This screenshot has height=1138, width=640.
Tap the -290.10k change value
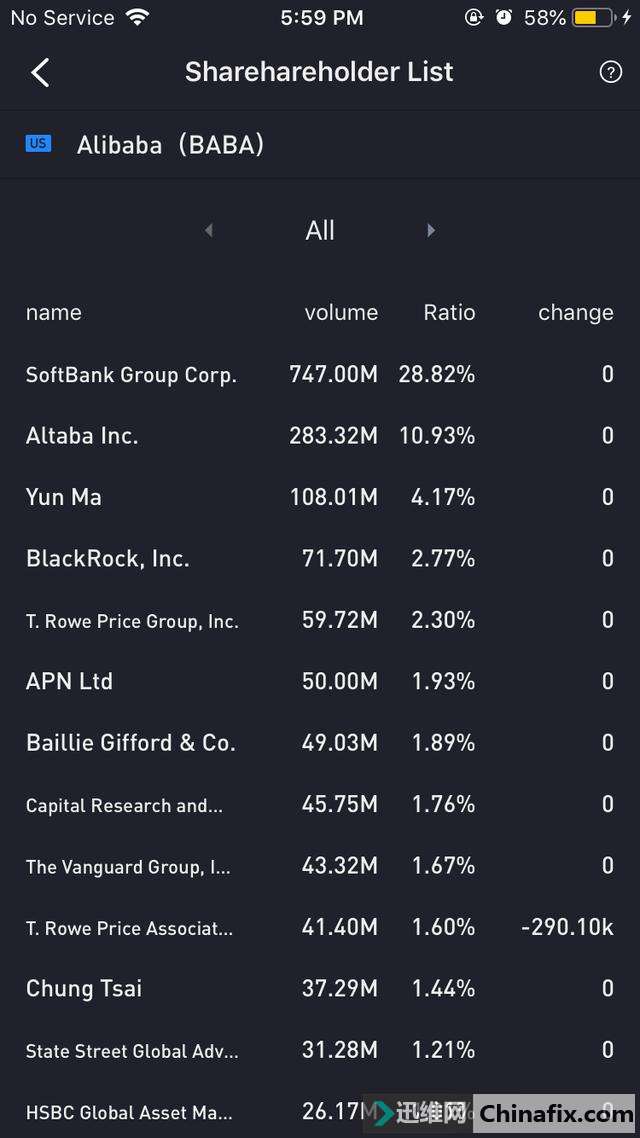[567, 927]
